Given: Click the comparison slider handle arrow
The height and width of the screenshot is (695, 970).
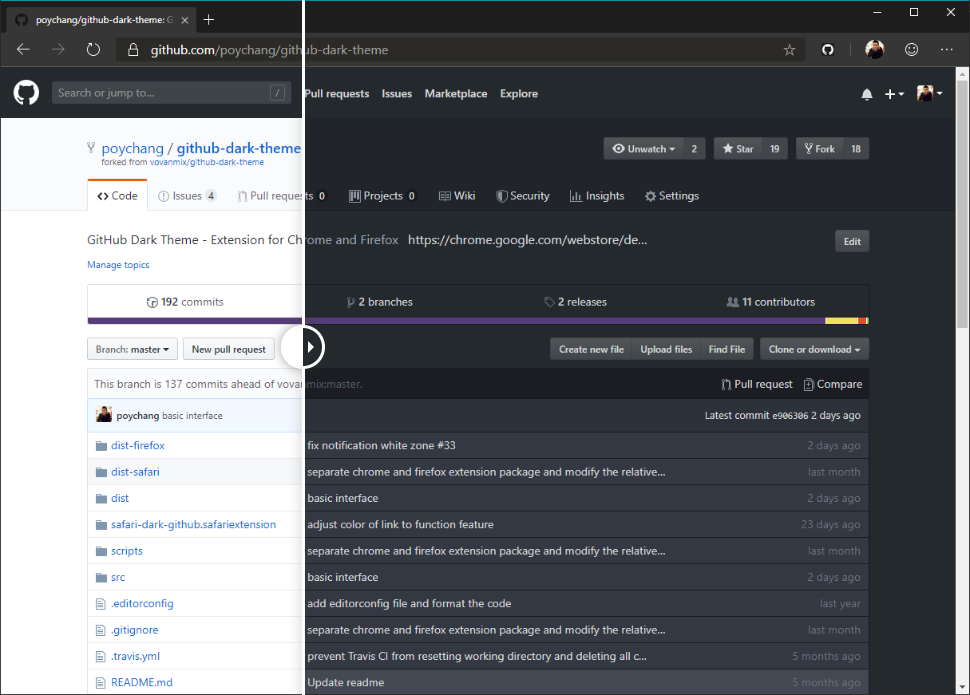Looking at the screenshot, I should point(303,347).
